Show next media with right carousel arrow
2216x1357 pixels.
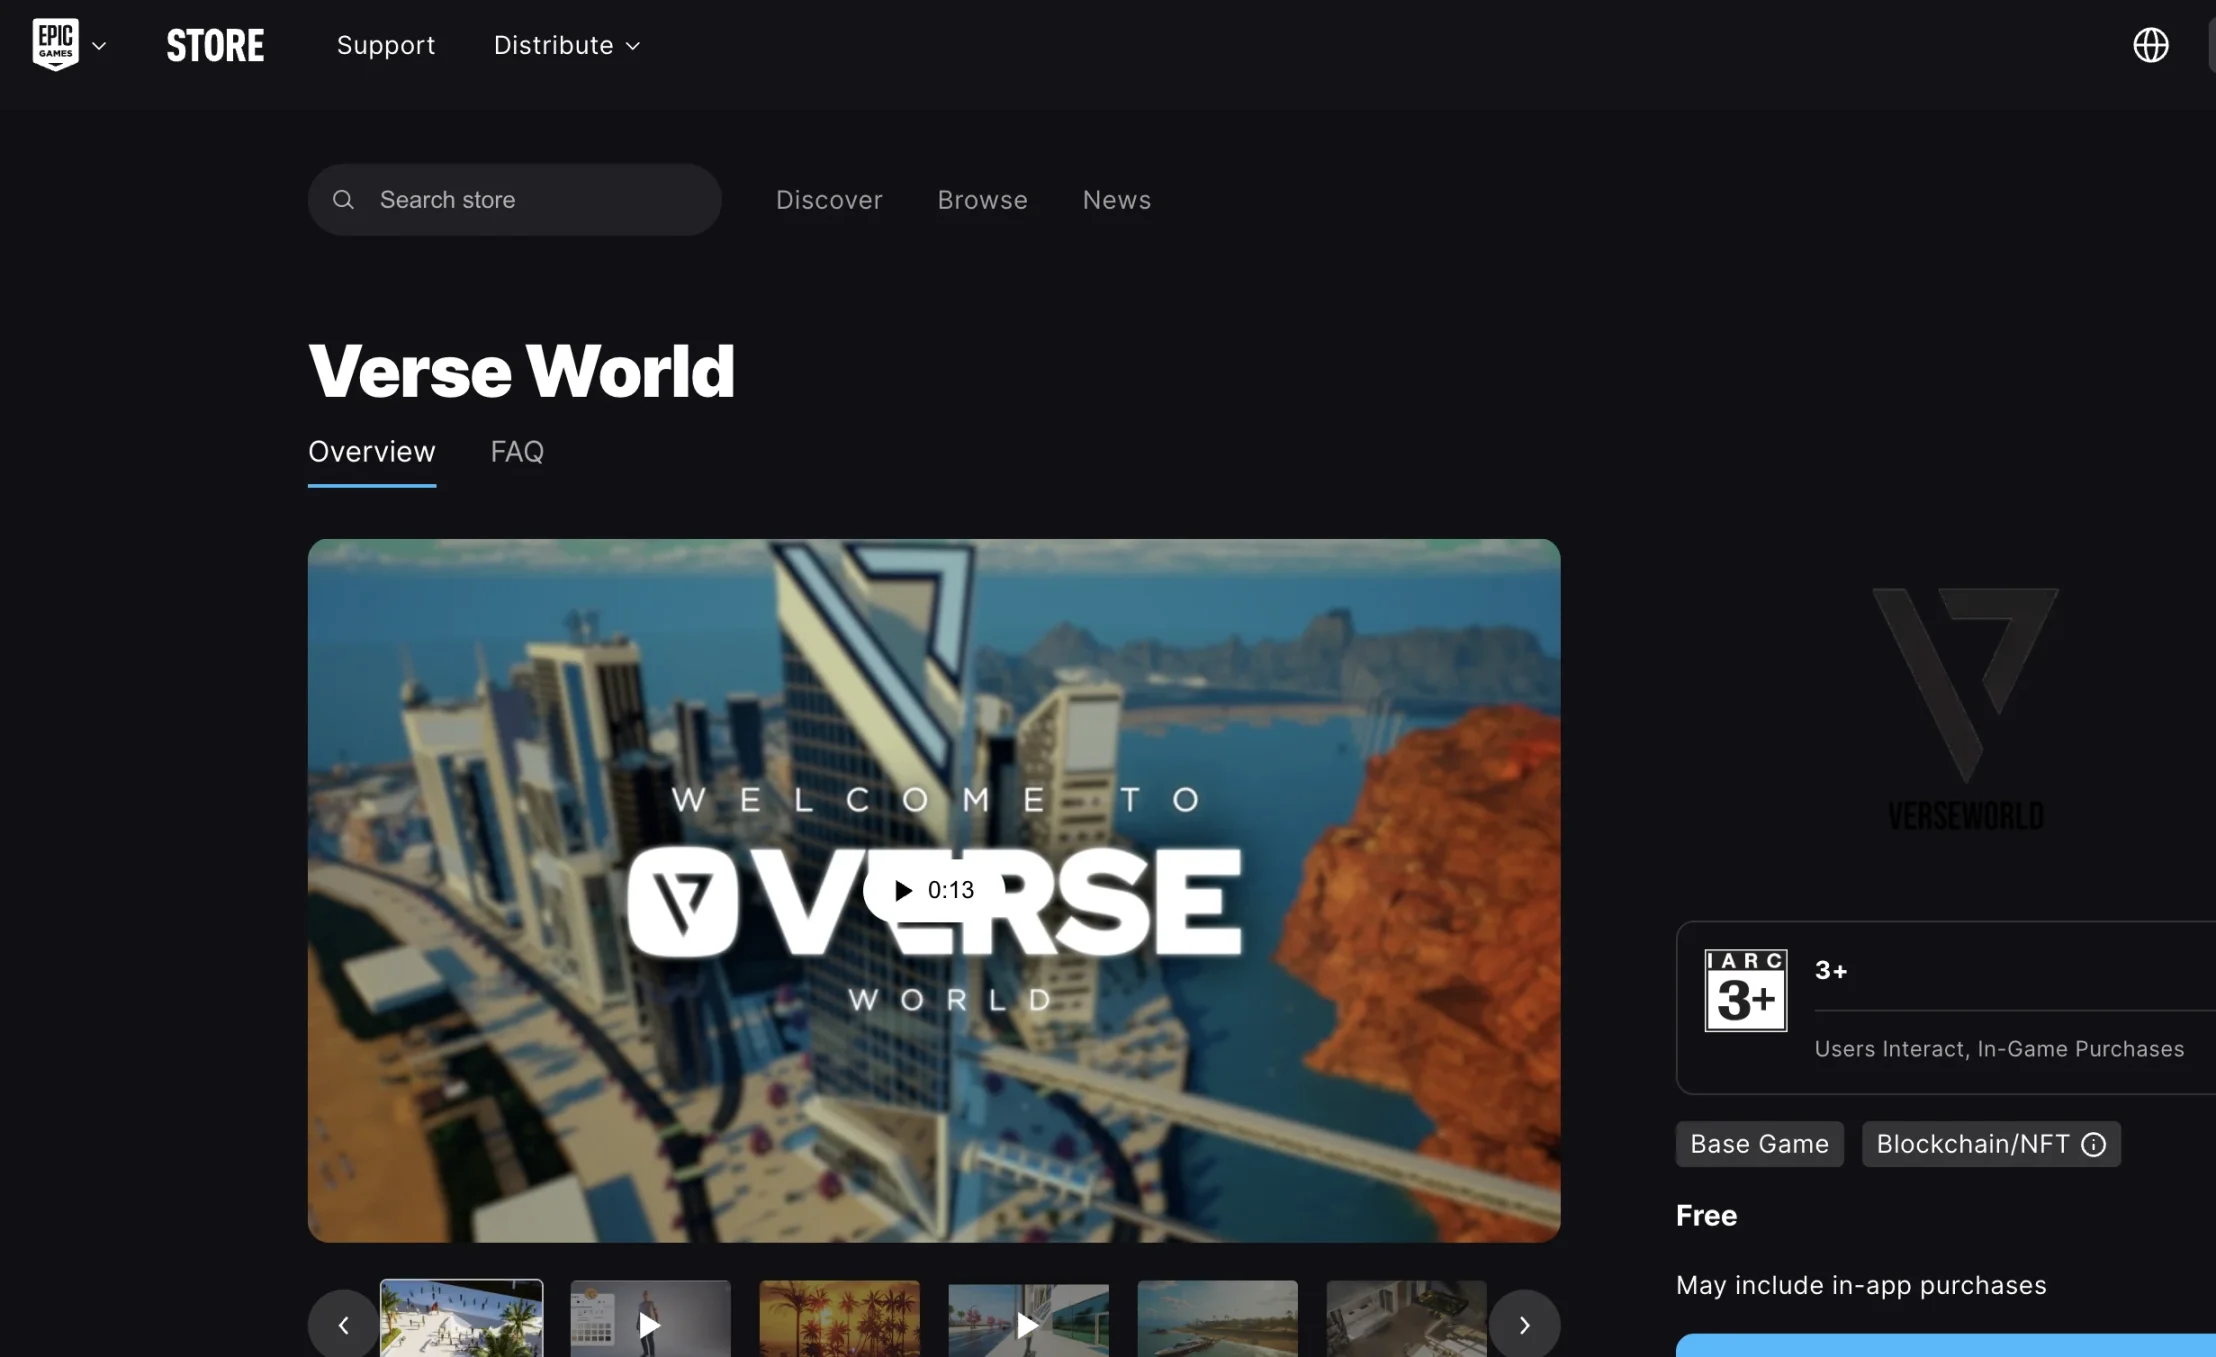point(1524,1325)
